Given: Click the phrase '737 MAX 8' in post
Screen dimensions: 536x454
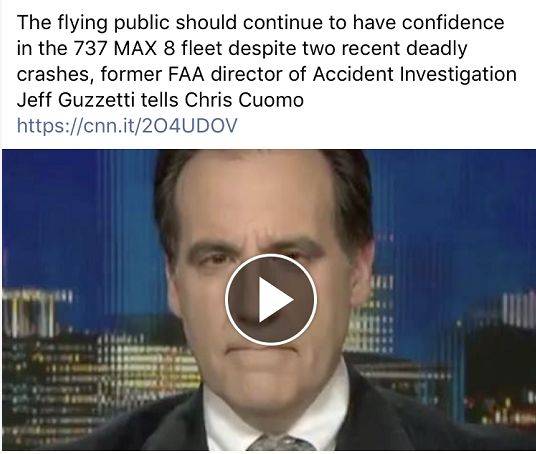Looking at the screenshot, I should (124, 48).
